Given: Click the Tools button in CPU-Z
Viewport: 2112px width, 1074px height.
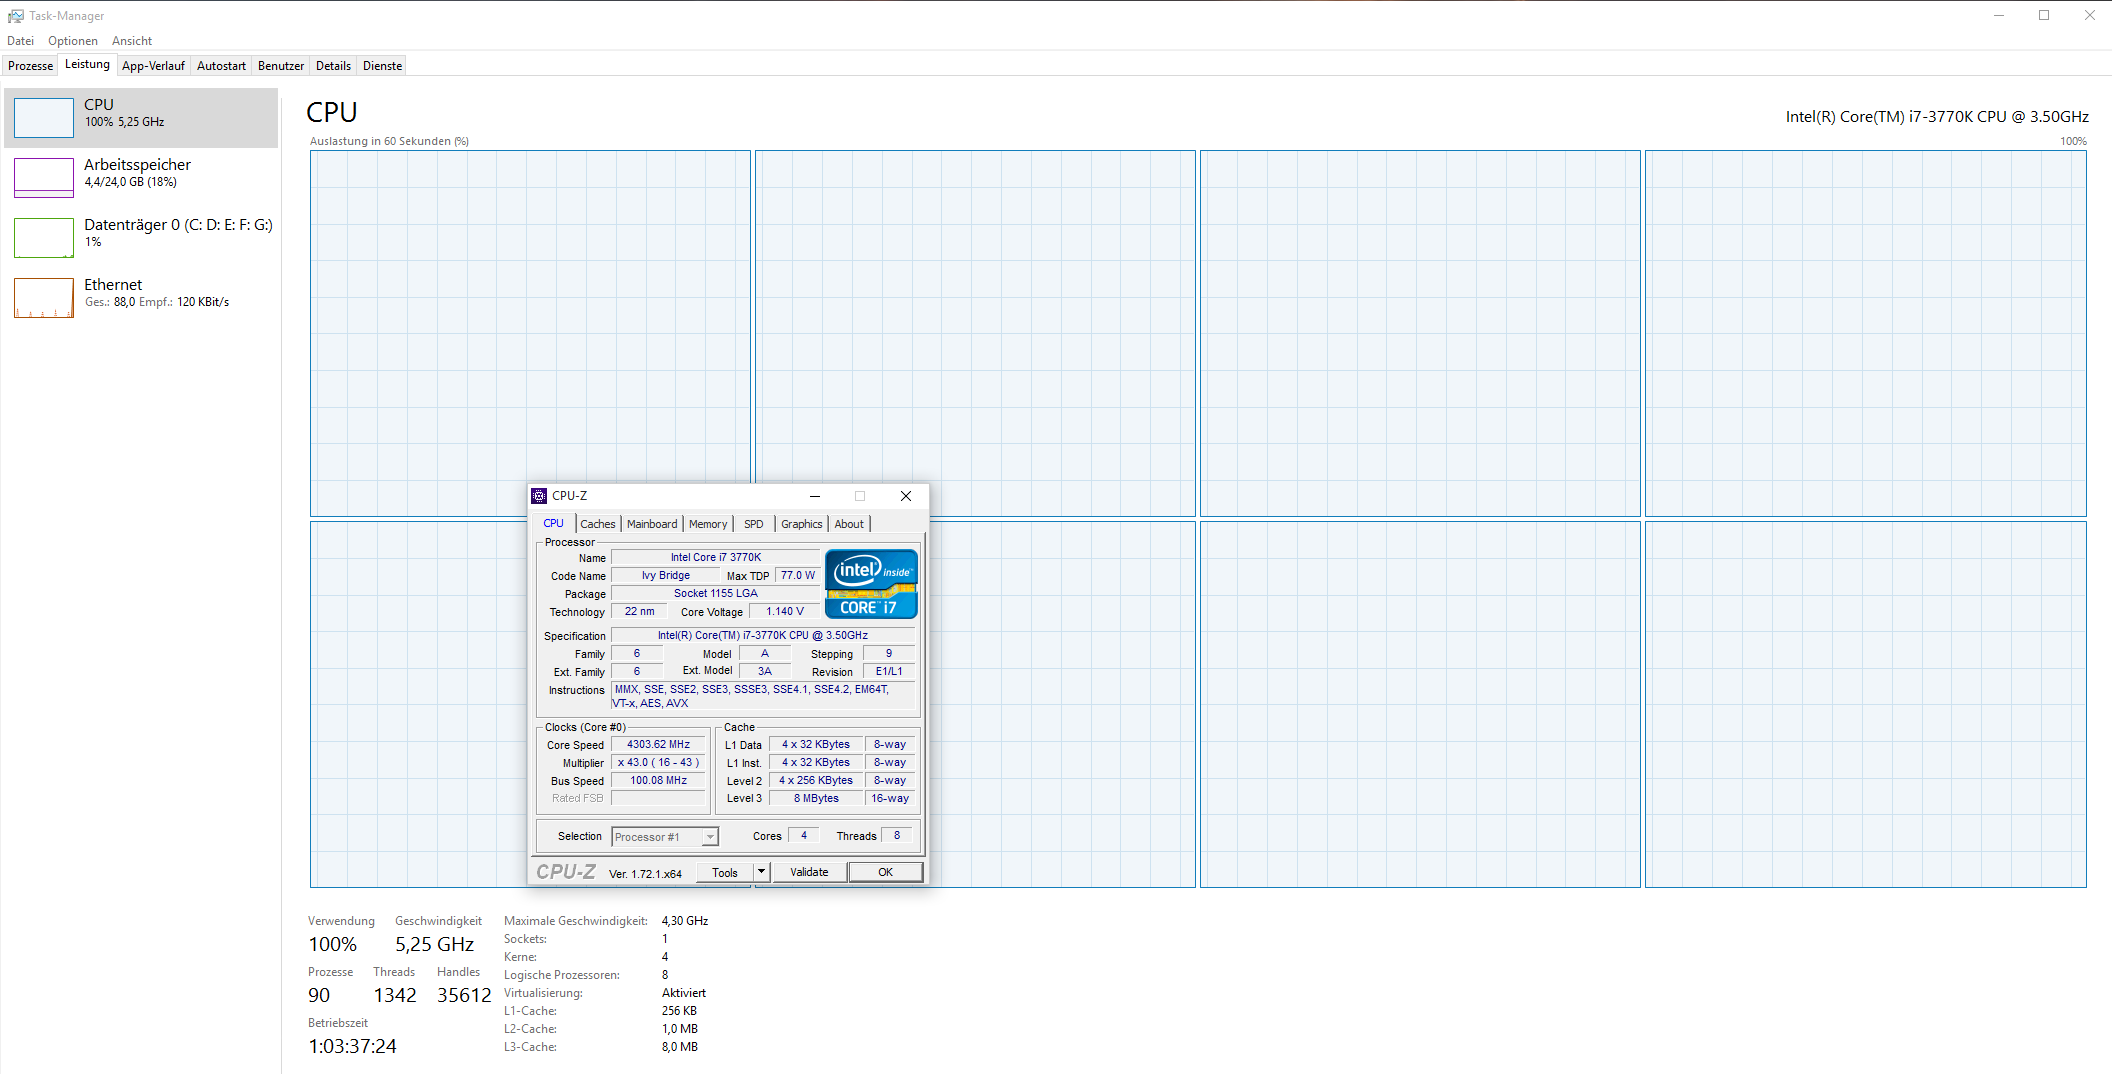Looking at the screenshot, I should pos(725,872).
